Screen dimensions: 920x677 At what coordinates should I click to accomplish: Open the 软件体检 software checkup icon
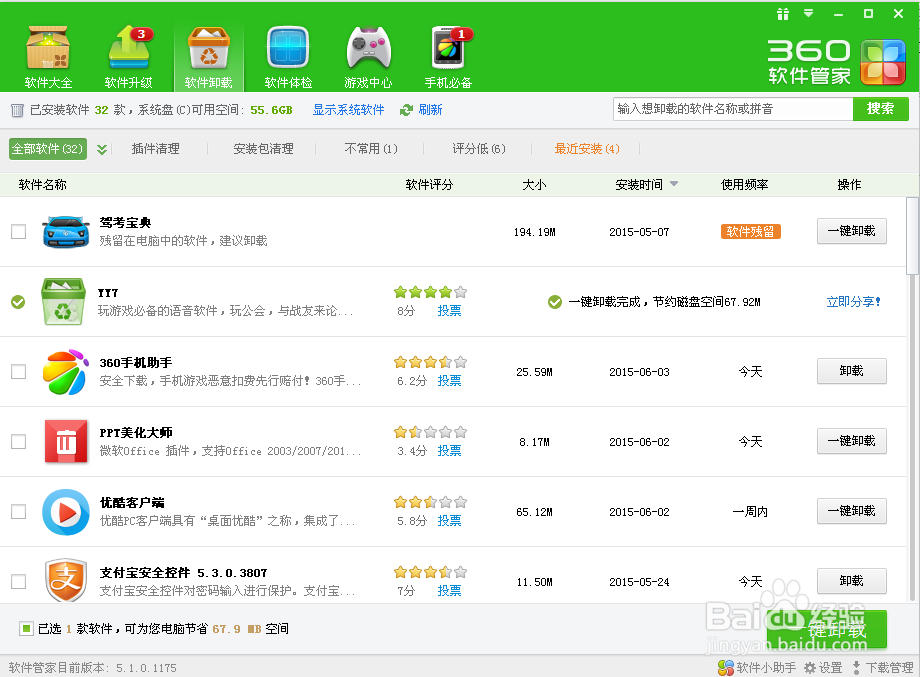(288, 57)
